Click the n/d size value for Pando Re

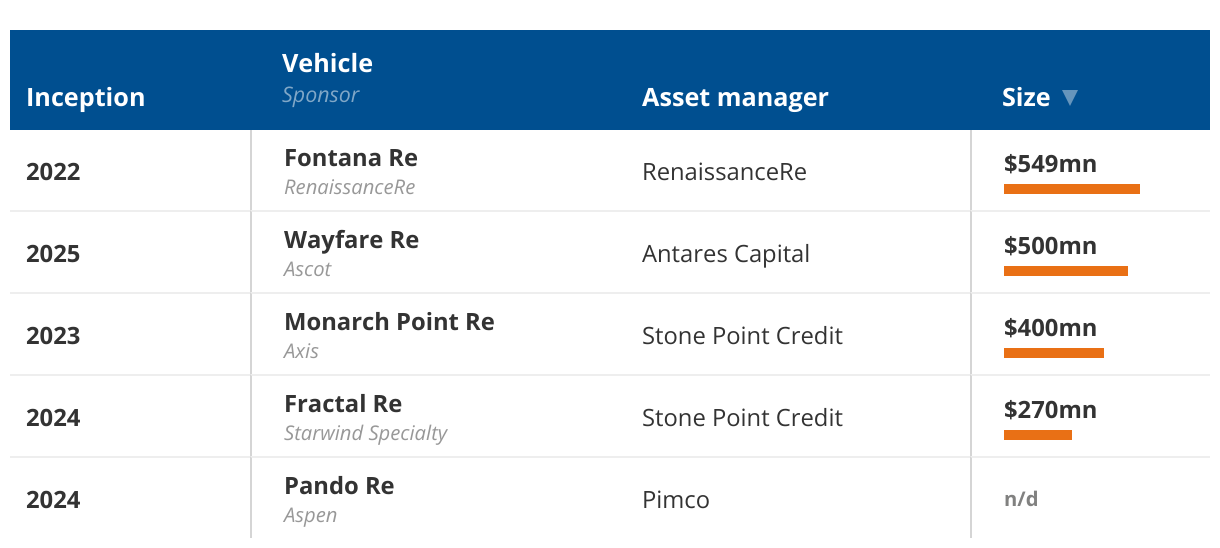point(1021,499)
